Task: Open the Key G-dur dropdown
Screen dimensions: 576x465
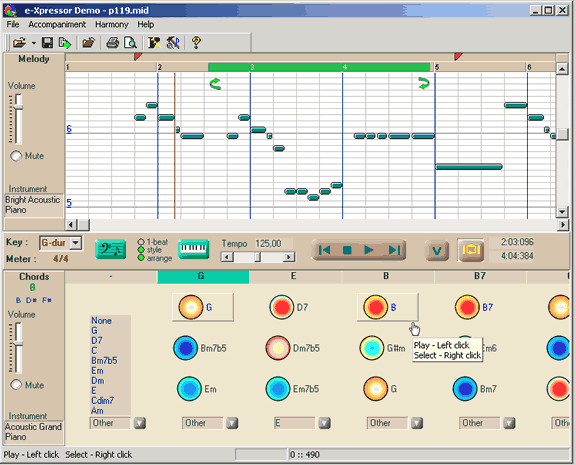Action: pyautogui.click(x=75, y=243)
